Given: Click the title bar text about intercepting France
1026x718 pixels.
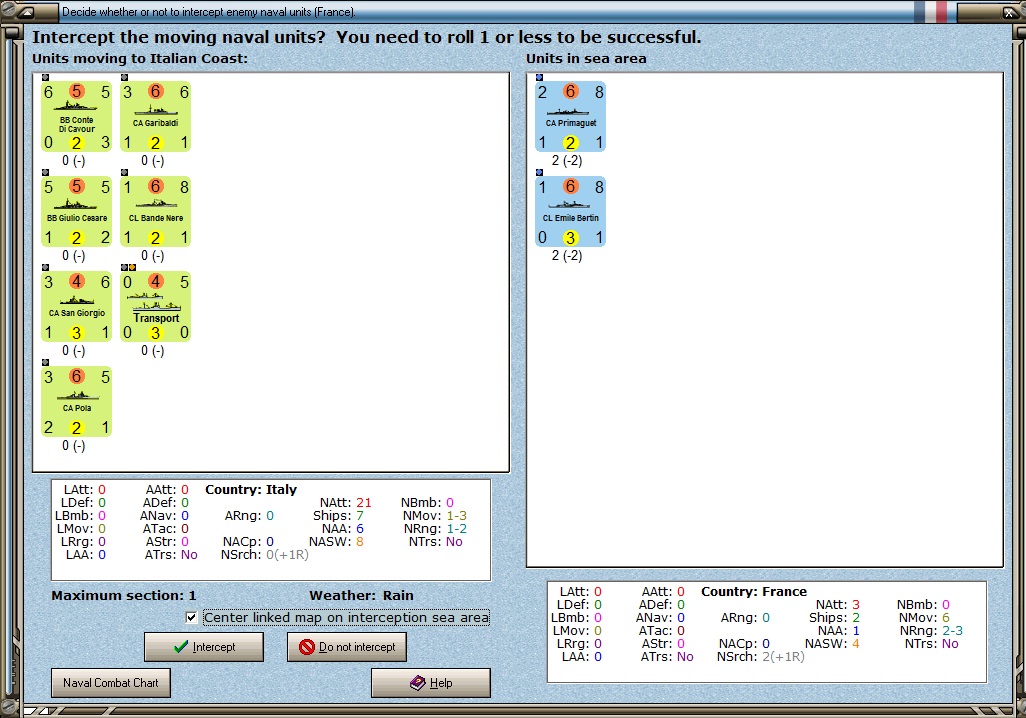Looking at the screenshot, I should 209,12.
